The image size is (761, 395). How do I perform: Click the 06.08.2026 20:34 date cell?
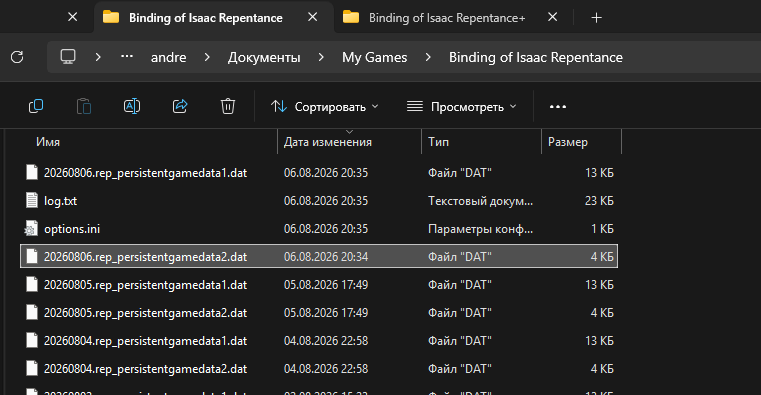point(326,257)
